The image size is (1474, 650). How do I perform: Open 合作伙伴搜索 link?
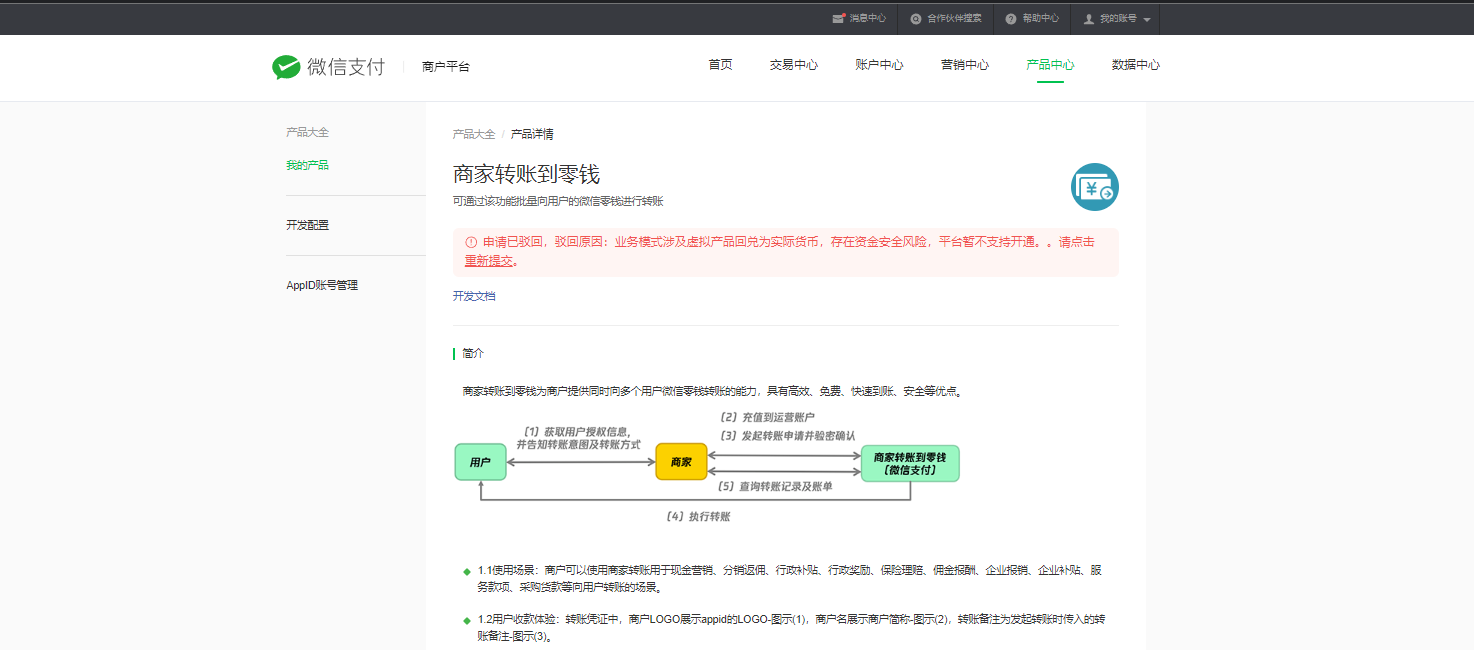point(954,19)
